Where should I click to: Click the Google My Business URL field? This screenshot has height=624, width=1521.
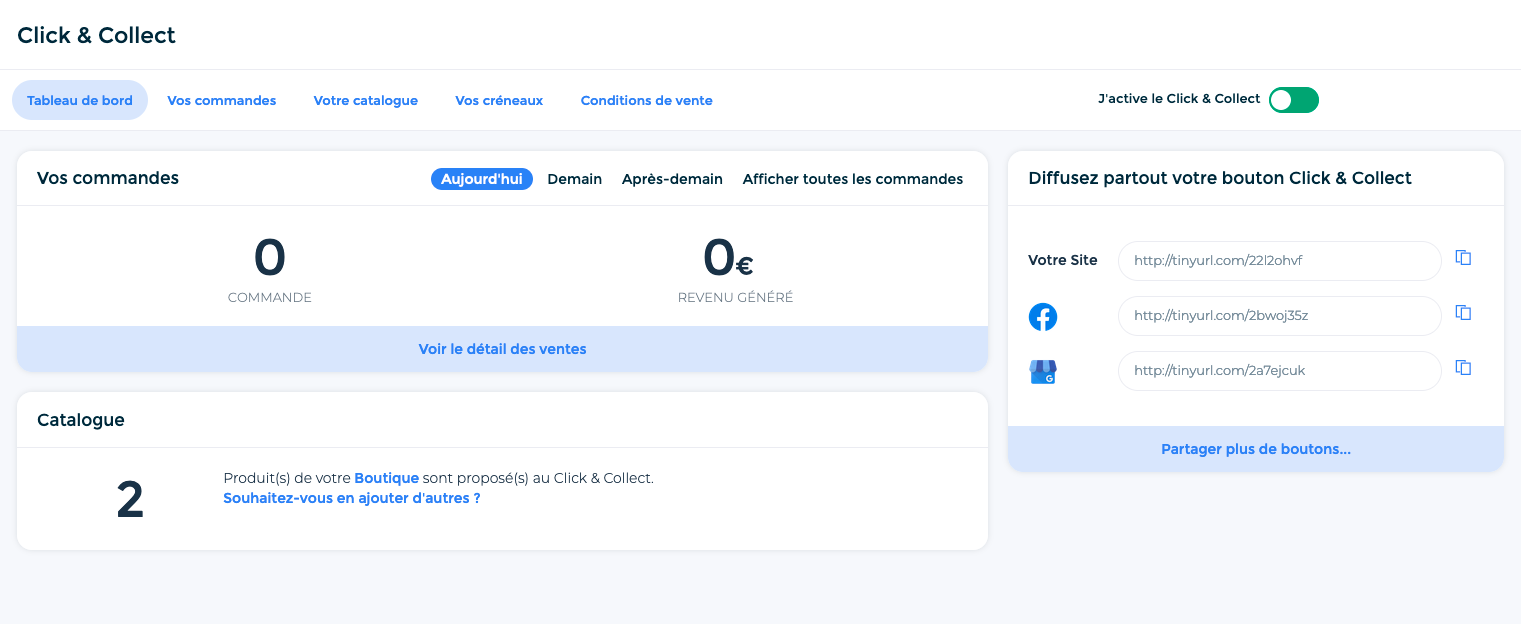(x=1280, y=370)
